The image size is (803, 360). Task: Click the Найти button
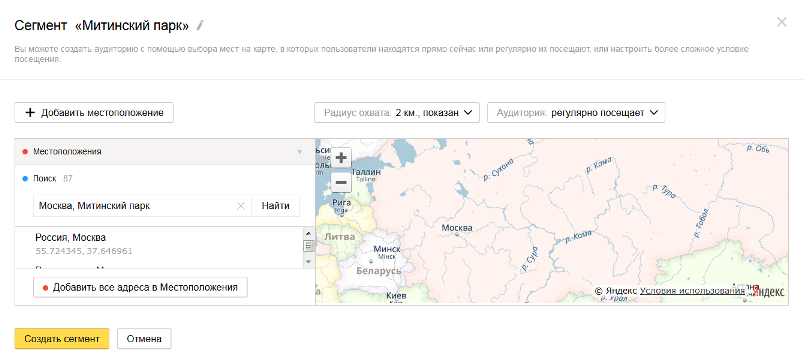pyautogui.click(x=276, y=206)
